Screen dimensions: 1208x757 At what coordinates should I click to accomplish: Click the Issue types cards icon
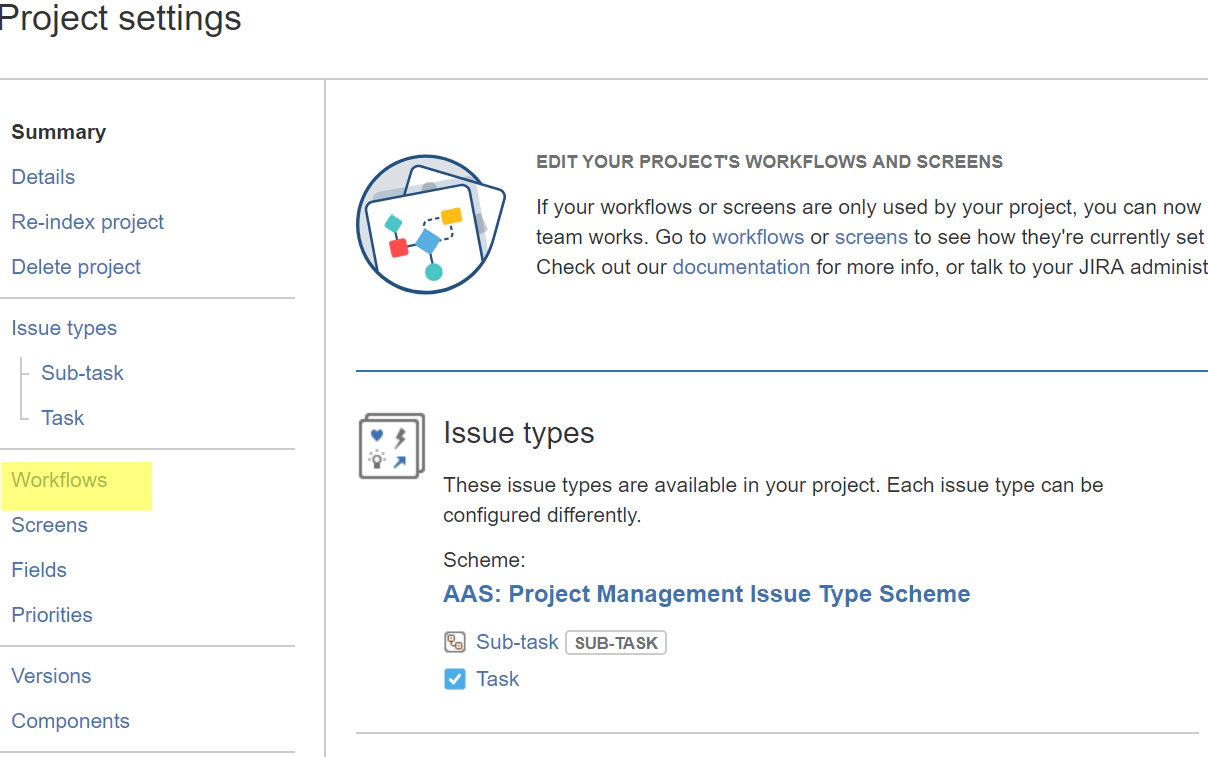tap(391, 445)
